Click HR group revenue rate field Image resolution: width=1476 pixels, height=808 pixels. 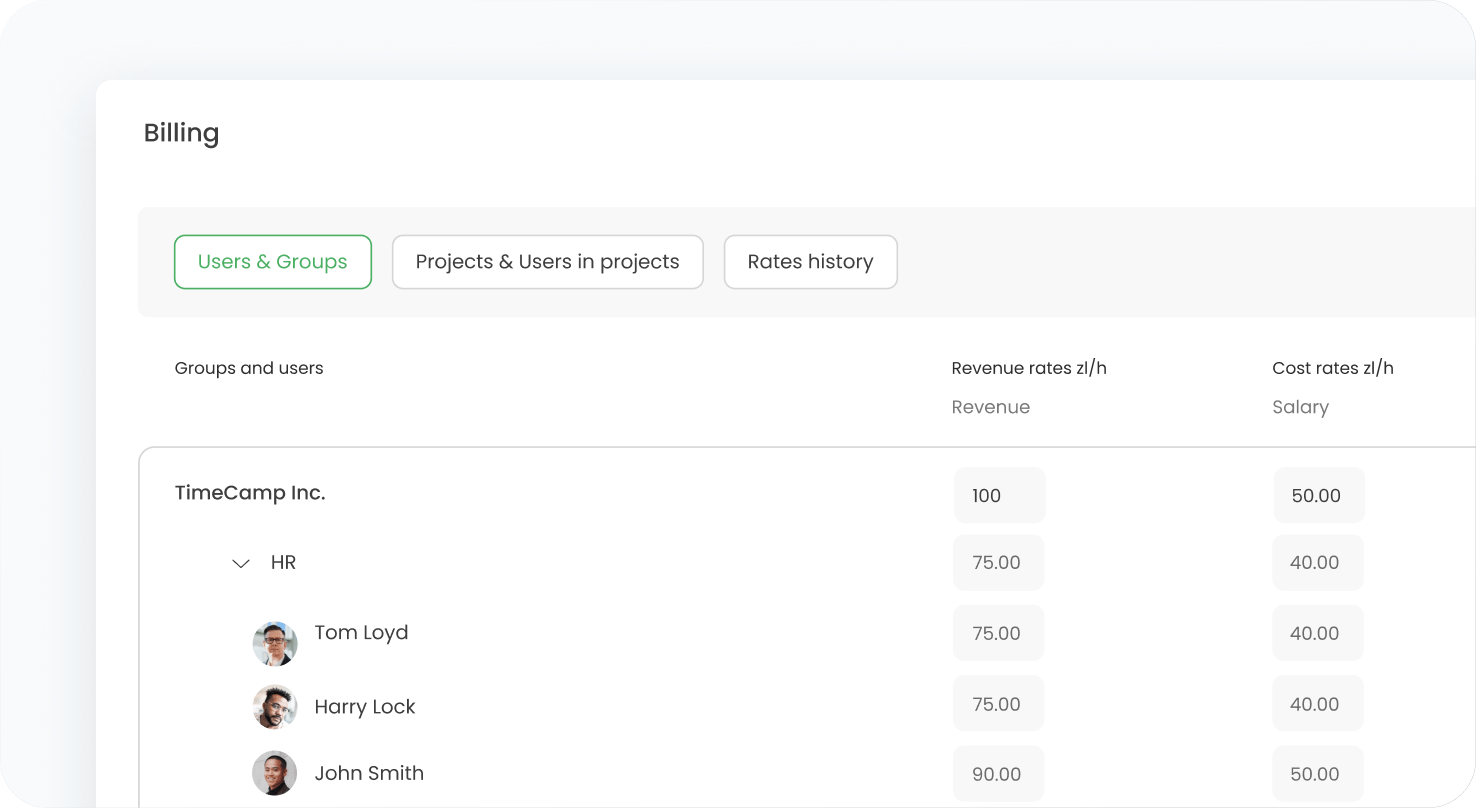point(998,563)
